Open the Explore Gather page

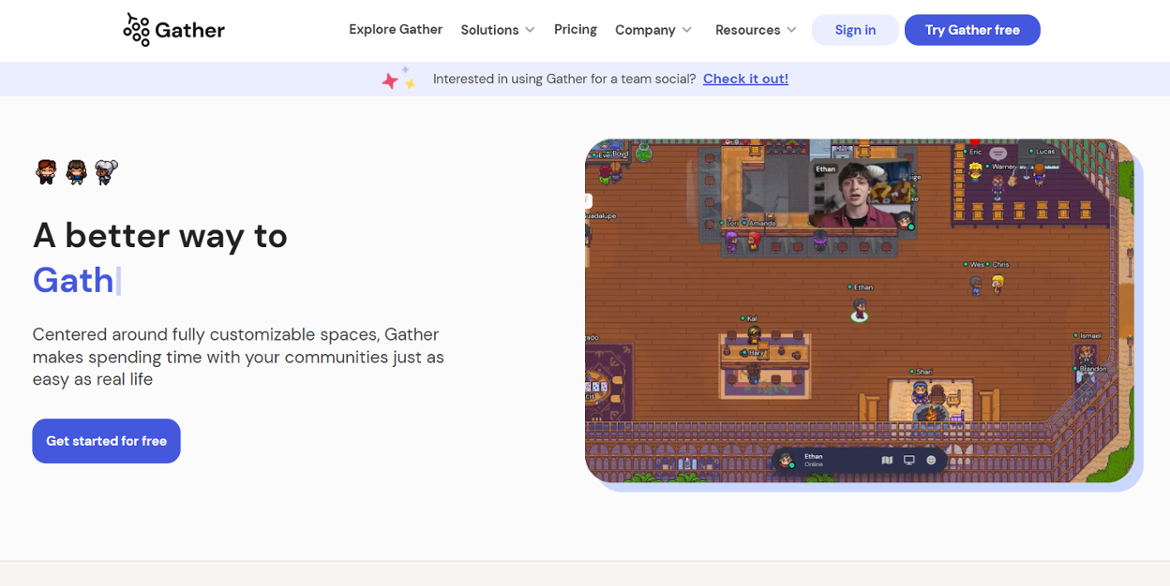[395, 29]
